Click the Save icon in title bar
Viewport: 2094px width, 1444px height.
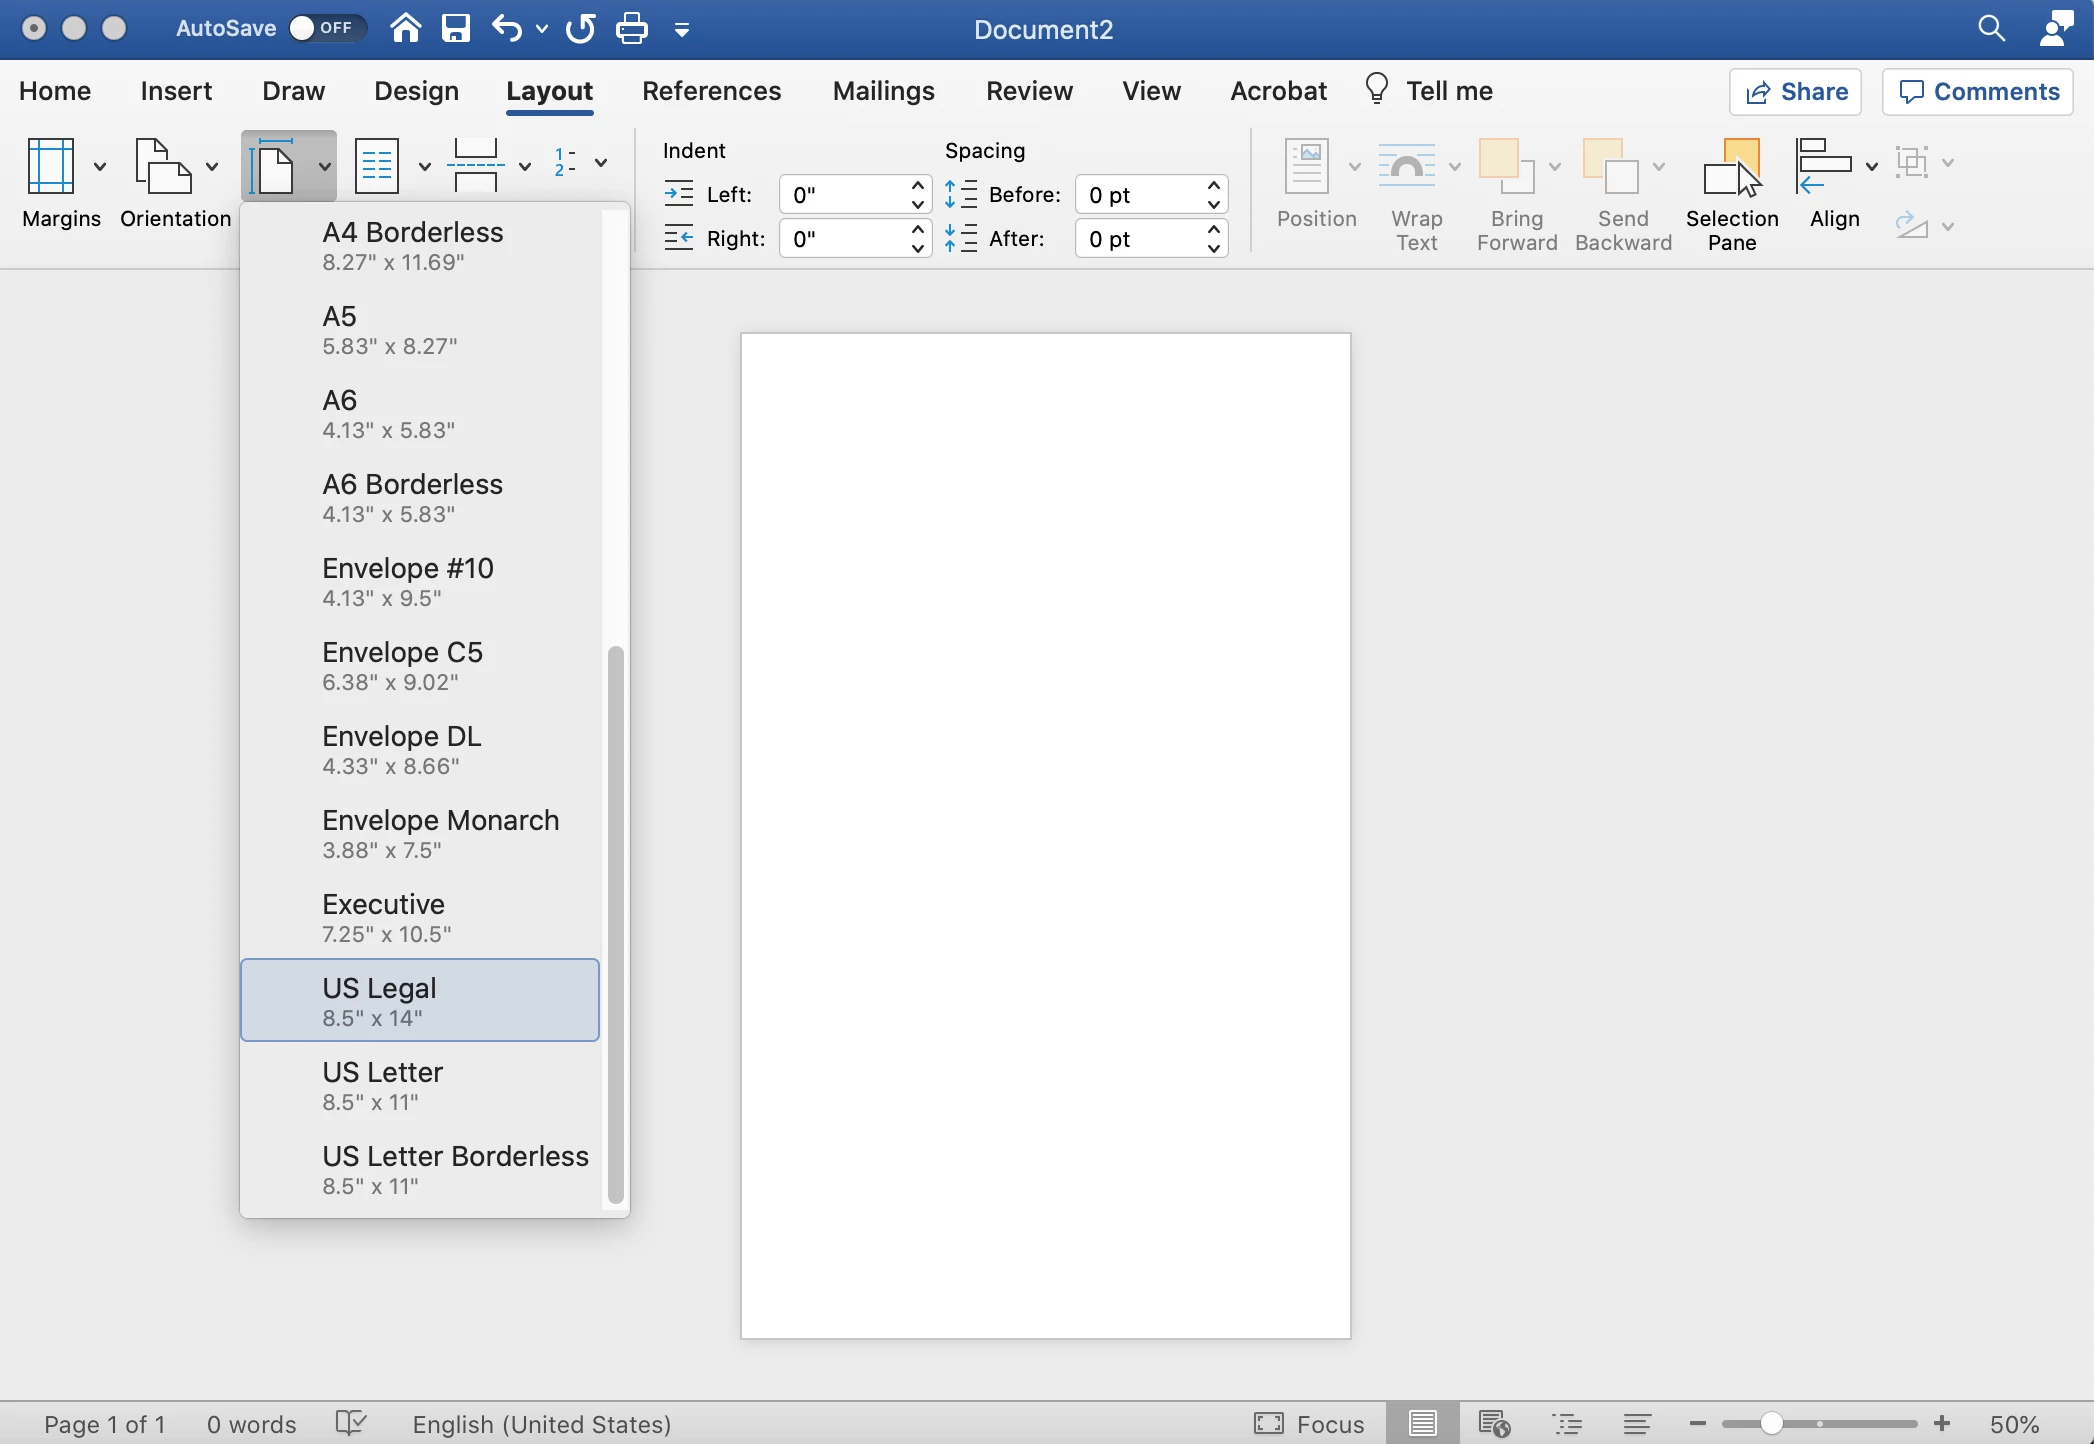point(456,29)
